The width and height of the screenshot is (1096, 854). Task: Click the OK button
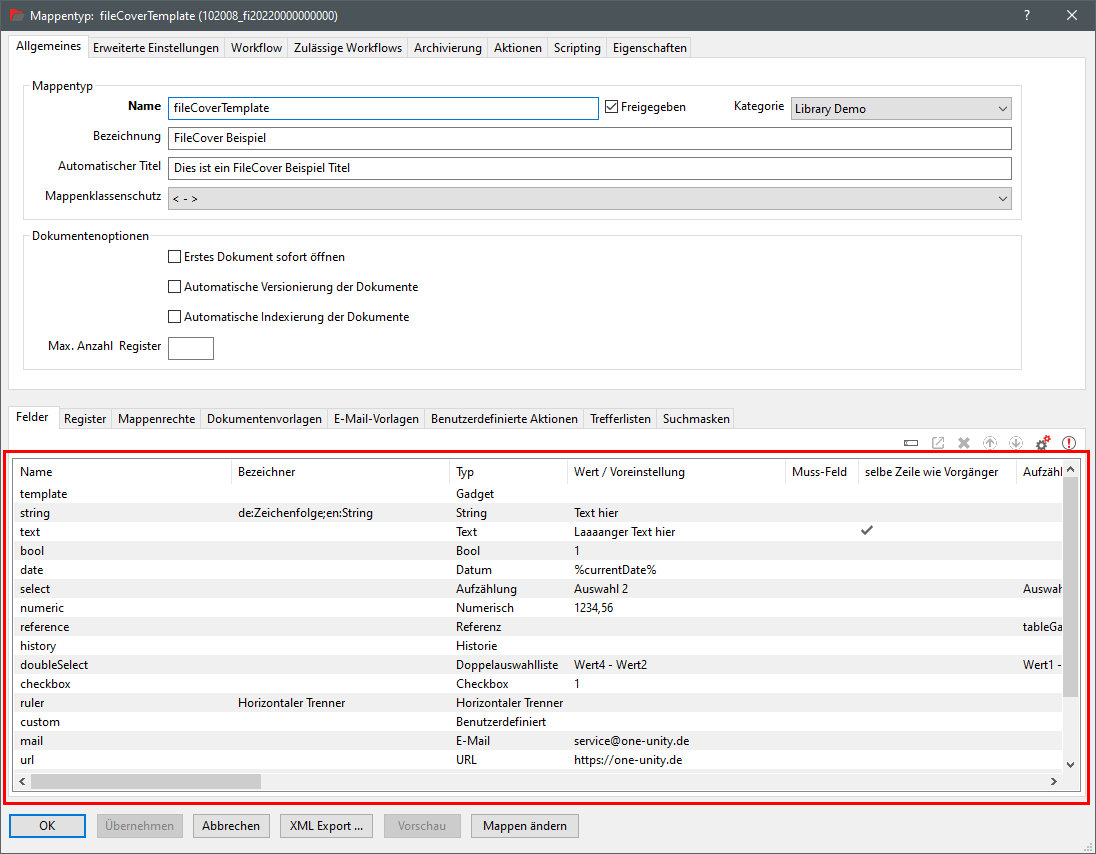point(48,825)
